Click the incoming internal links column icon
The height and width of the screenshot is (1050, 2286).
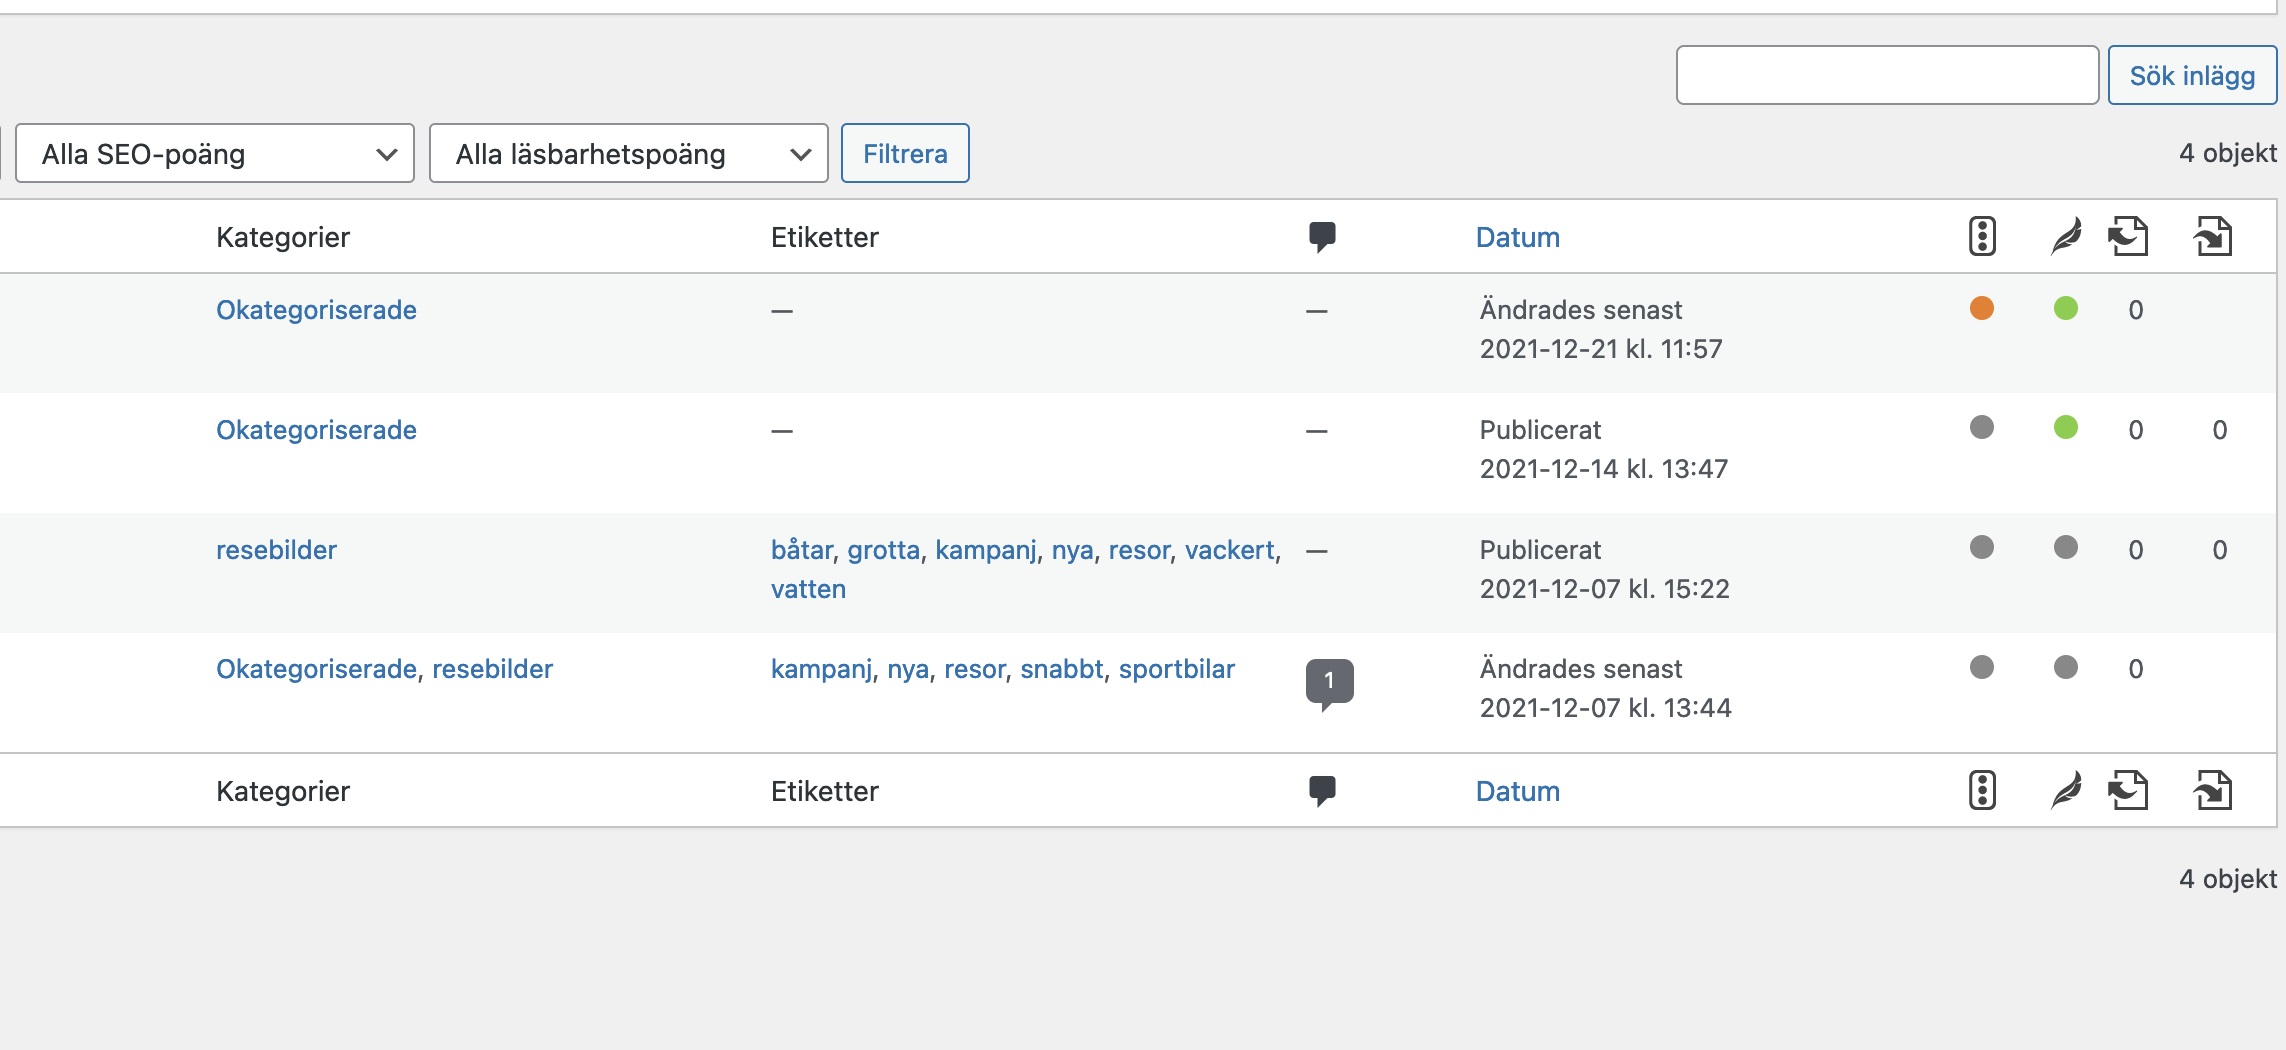(x=2213, y=236)
